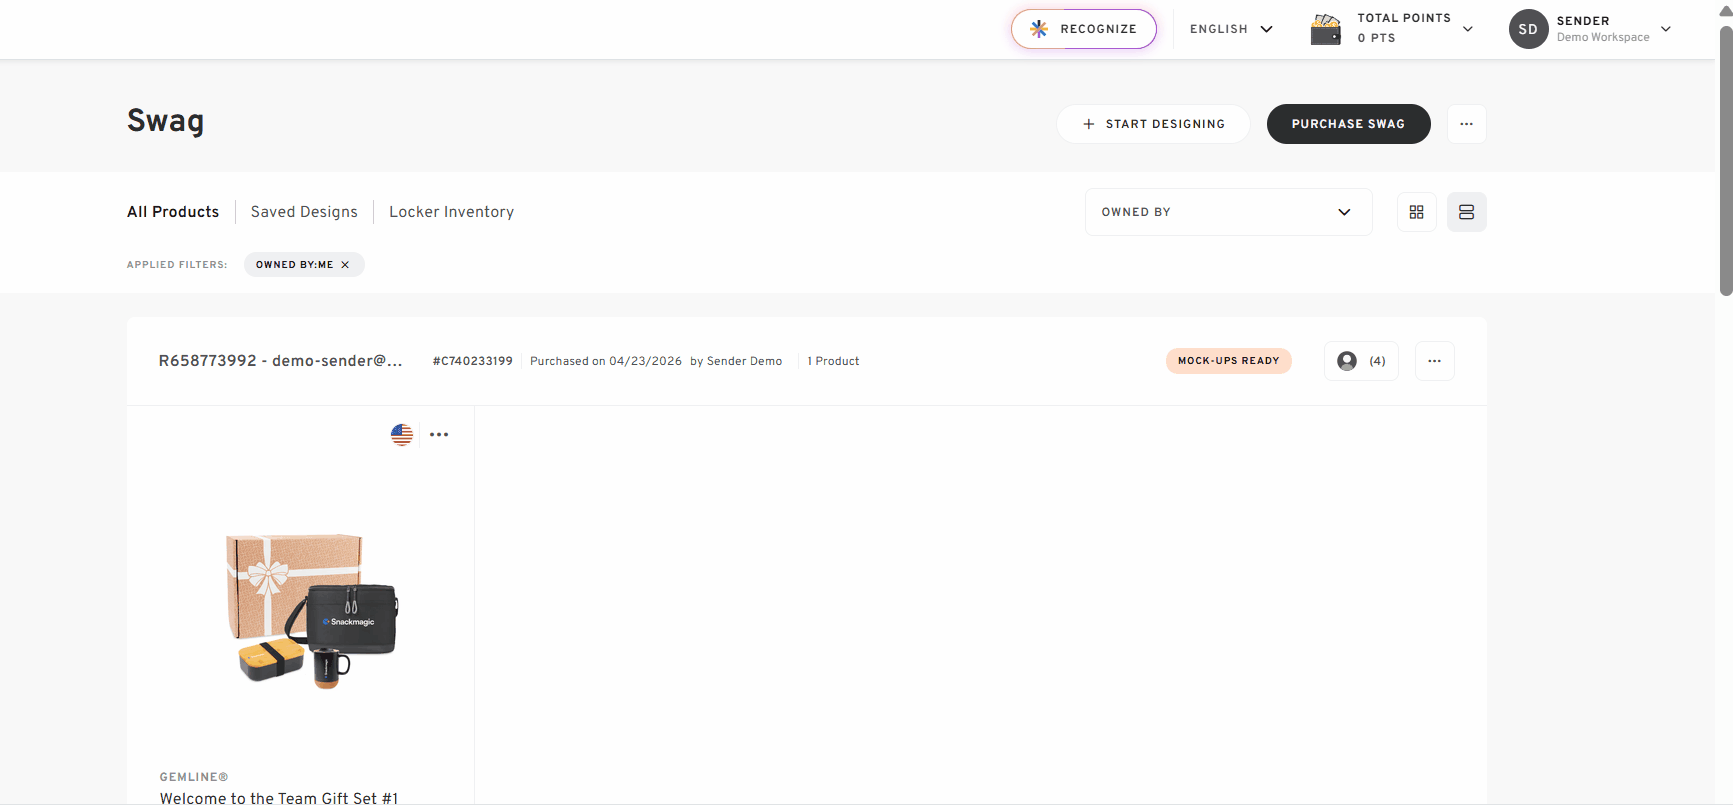
Task: Remove the Owned By:Me filter chip
Action: 345,265
